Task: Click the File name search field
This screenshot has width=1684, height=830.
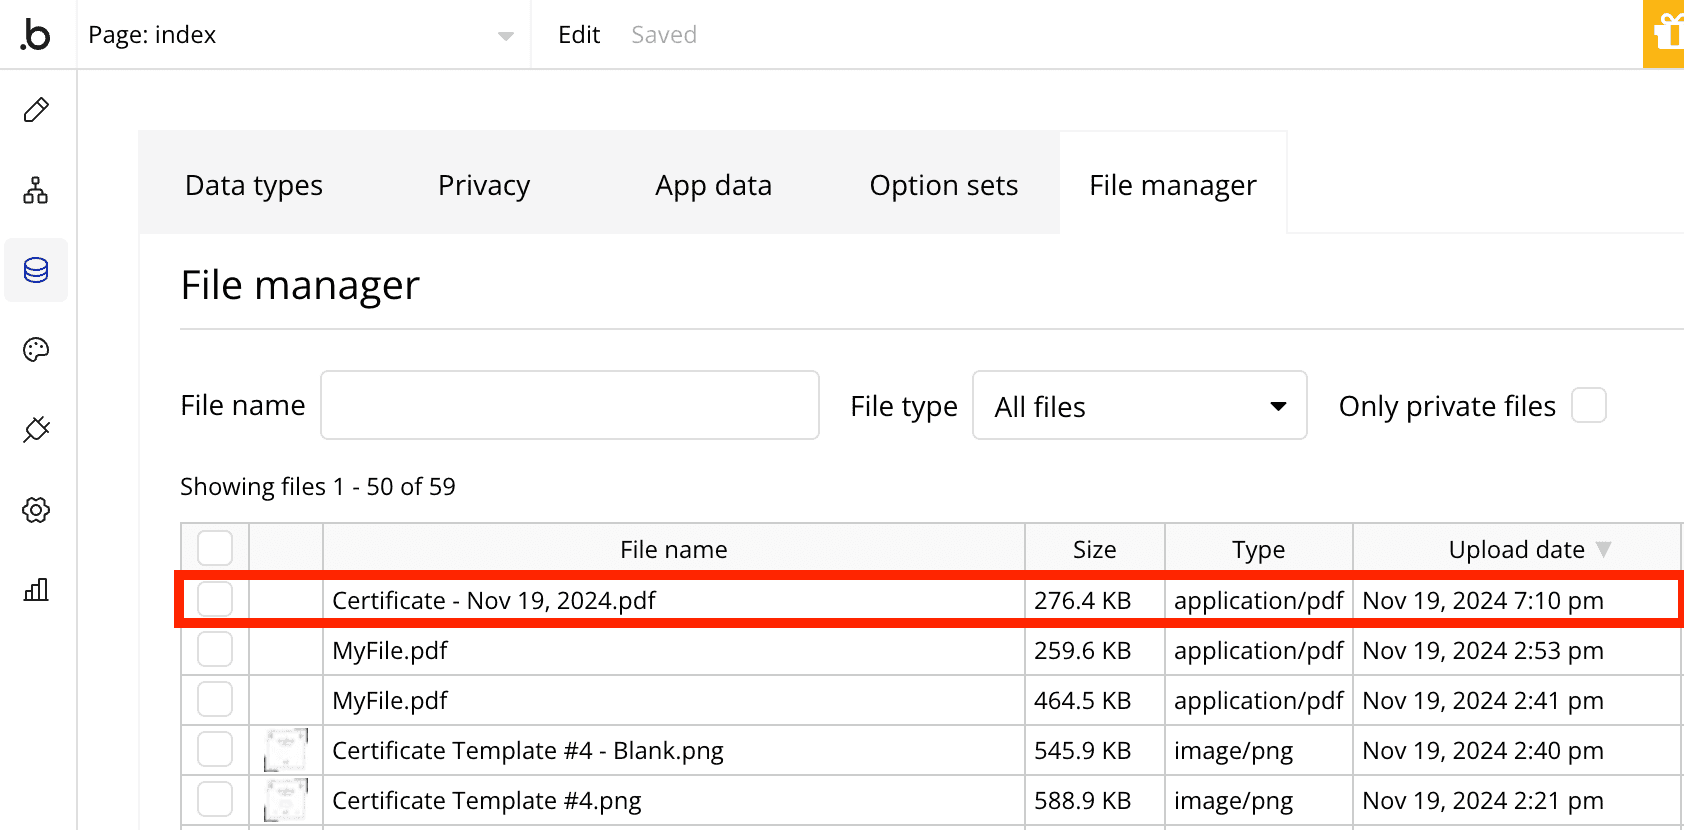Action: click(569, 405)
